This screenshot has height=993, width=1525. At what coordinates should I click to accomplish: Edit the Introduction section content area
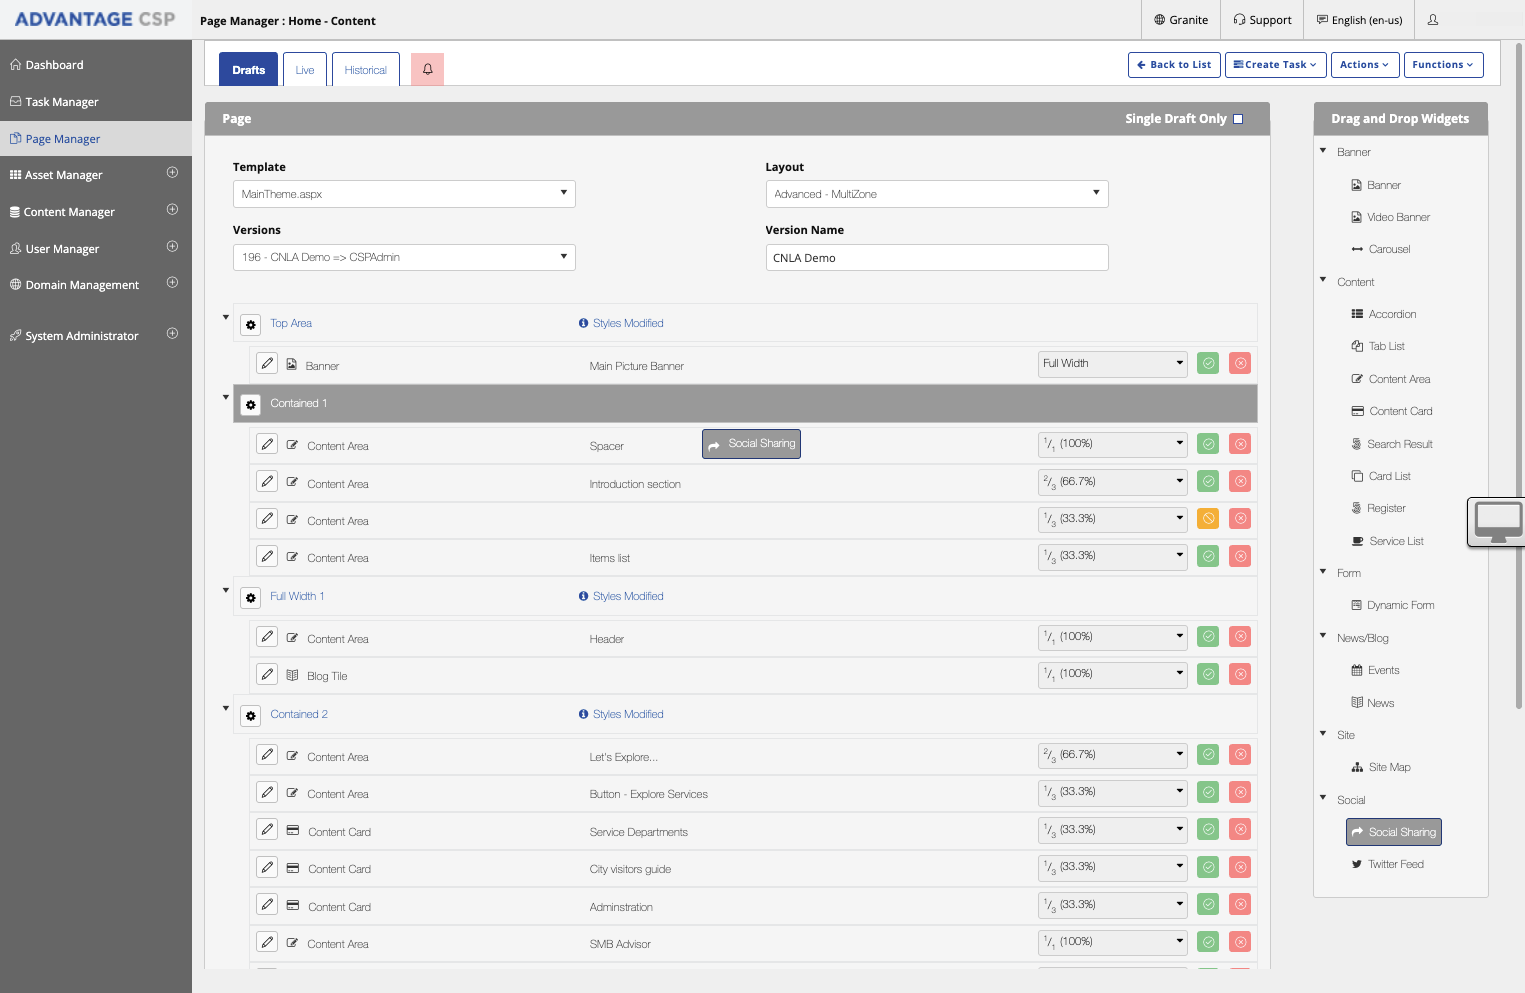[x=267, y=482]
